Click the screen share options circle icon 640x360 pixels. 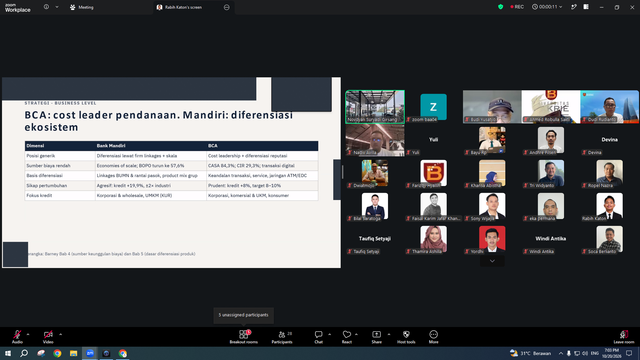[x=227, y=7]
